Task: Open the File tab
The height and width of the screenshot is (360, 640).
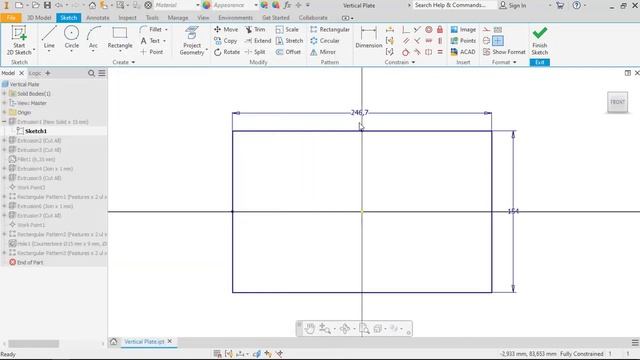Action: pyautogui.click(x=11, y=18)
